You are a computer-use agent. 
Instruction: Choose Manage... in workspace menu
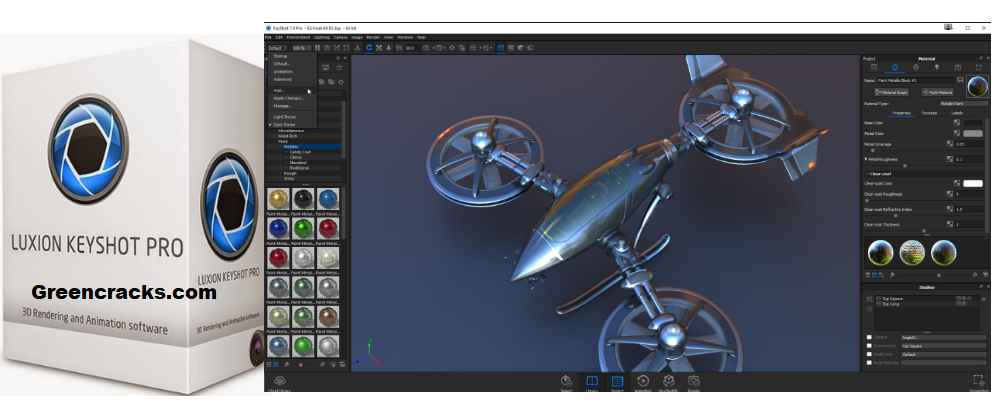pyautogui.click(x=282, y=106)
